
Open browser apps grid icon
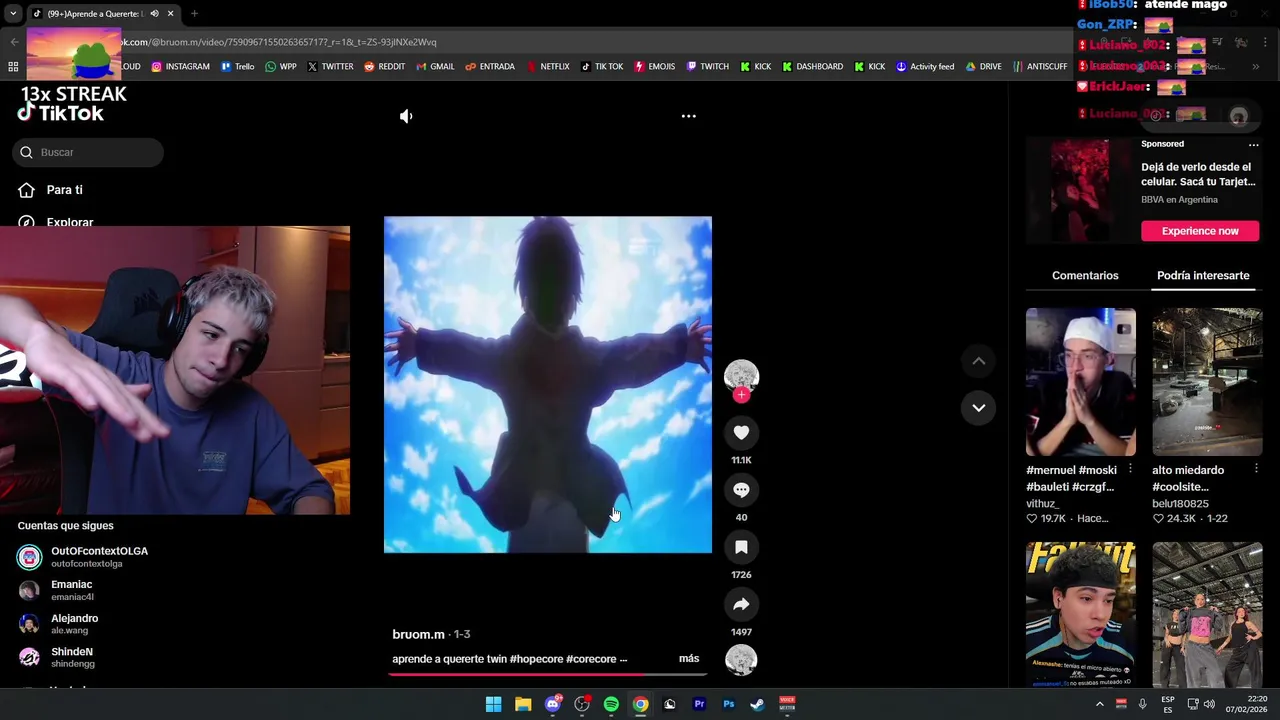click(13, 67)
